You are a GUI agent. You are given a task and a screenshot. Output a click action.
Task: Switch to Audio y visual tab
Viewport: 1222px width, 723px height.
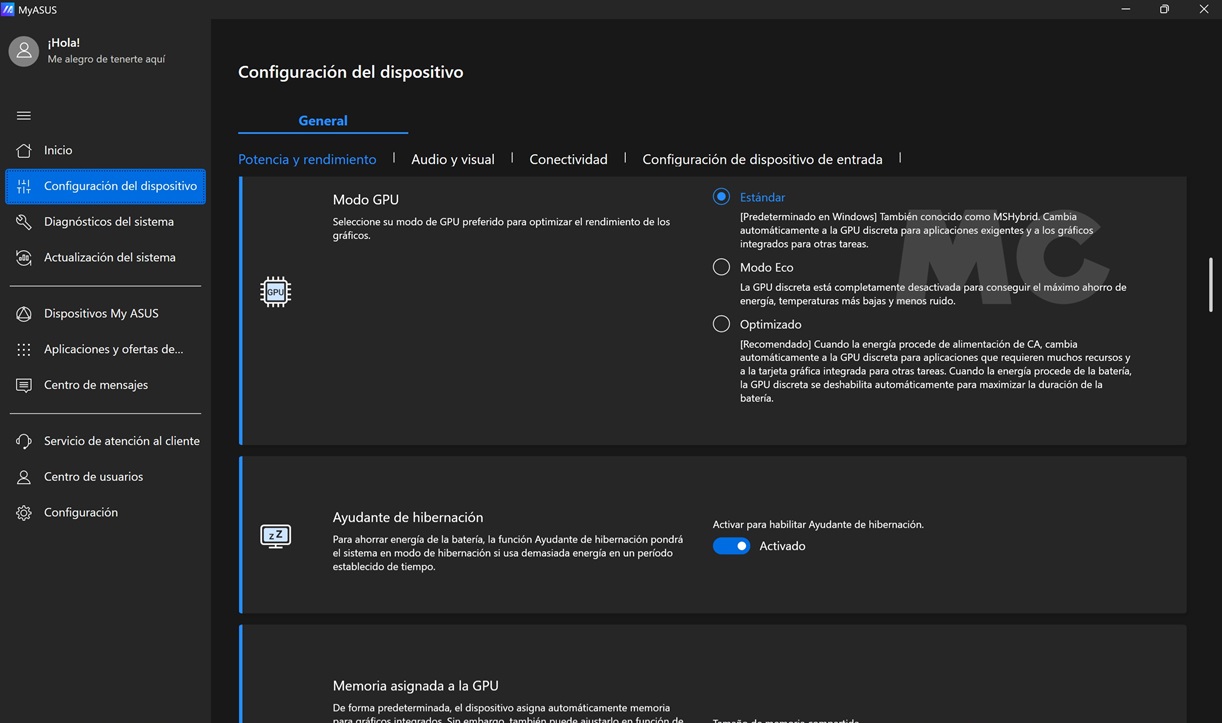pos(452,159)
